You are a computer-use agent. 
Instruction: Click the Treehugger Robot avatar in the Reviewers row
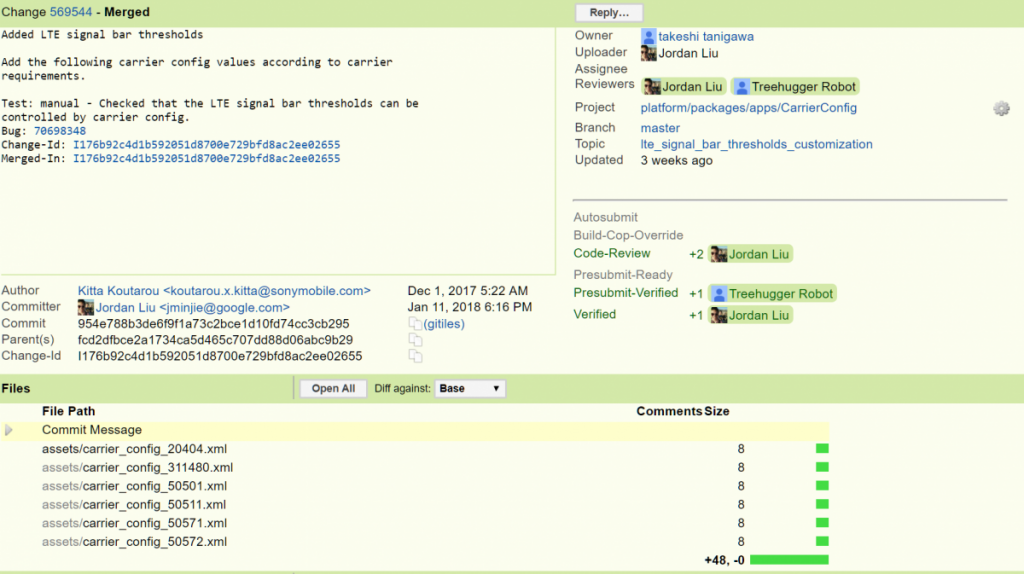[x=741, y=87]
